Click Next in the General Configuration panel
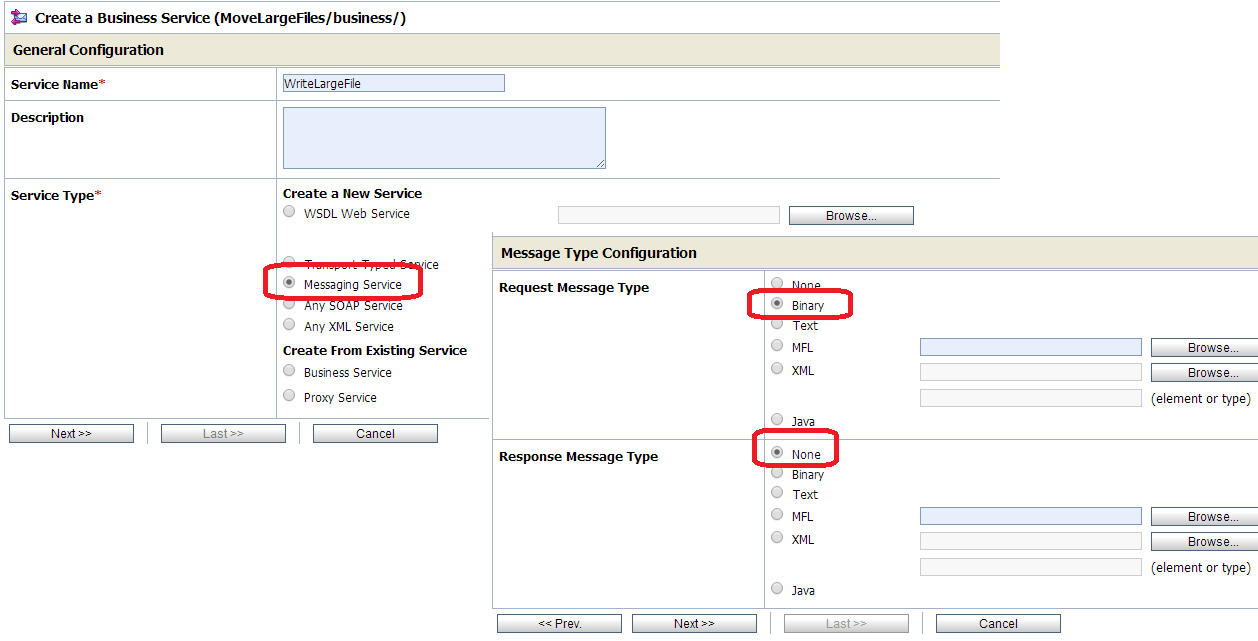Image resolution: width=1258 pixels, height=641 pixels. pos(71,432)
